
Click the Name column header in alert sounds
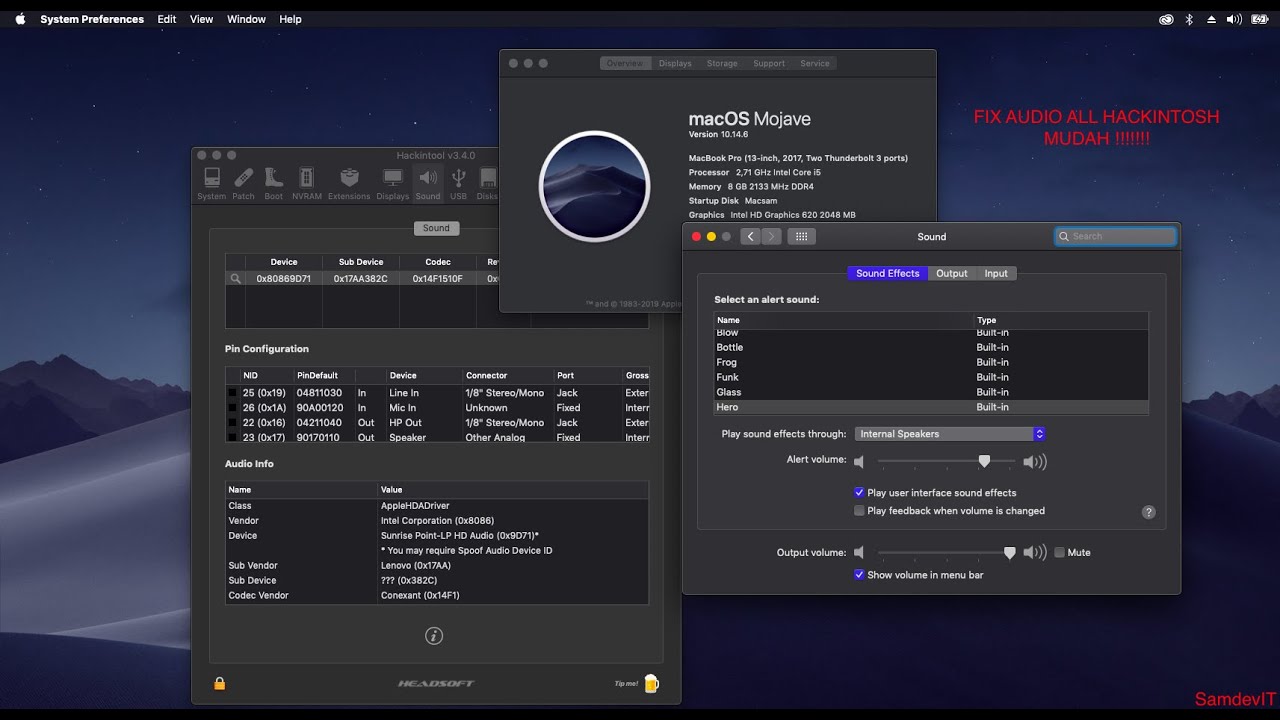point(844,320)
